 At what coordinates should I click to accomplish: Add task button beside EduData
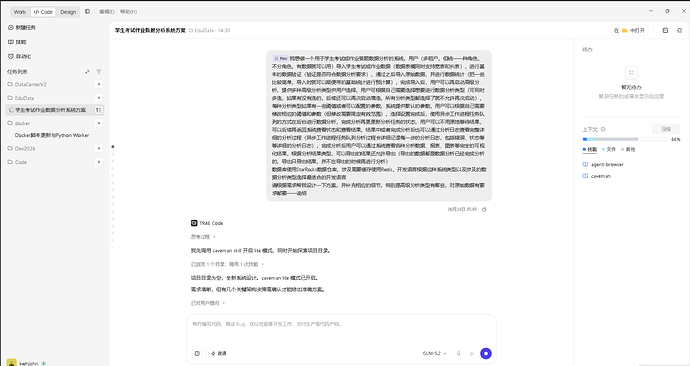(99, 98)
